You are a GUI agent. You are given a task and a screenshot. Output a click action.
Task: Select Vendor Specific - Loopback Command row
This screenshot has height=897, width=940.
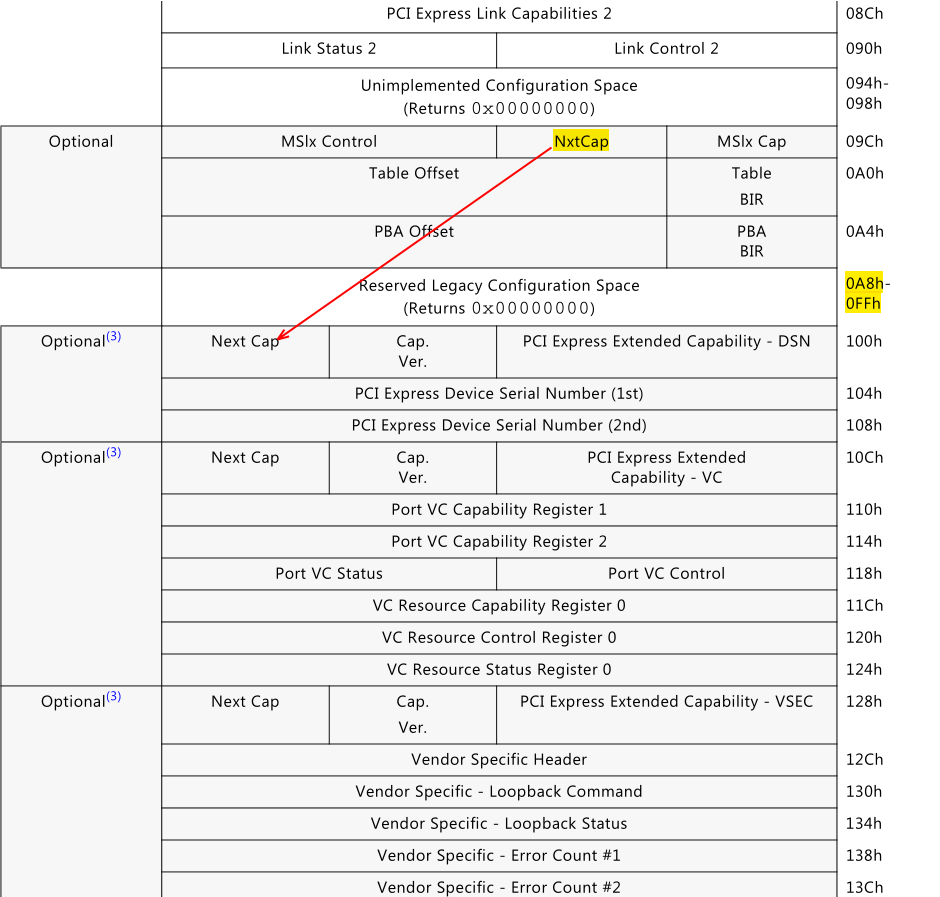pos(499,792)
